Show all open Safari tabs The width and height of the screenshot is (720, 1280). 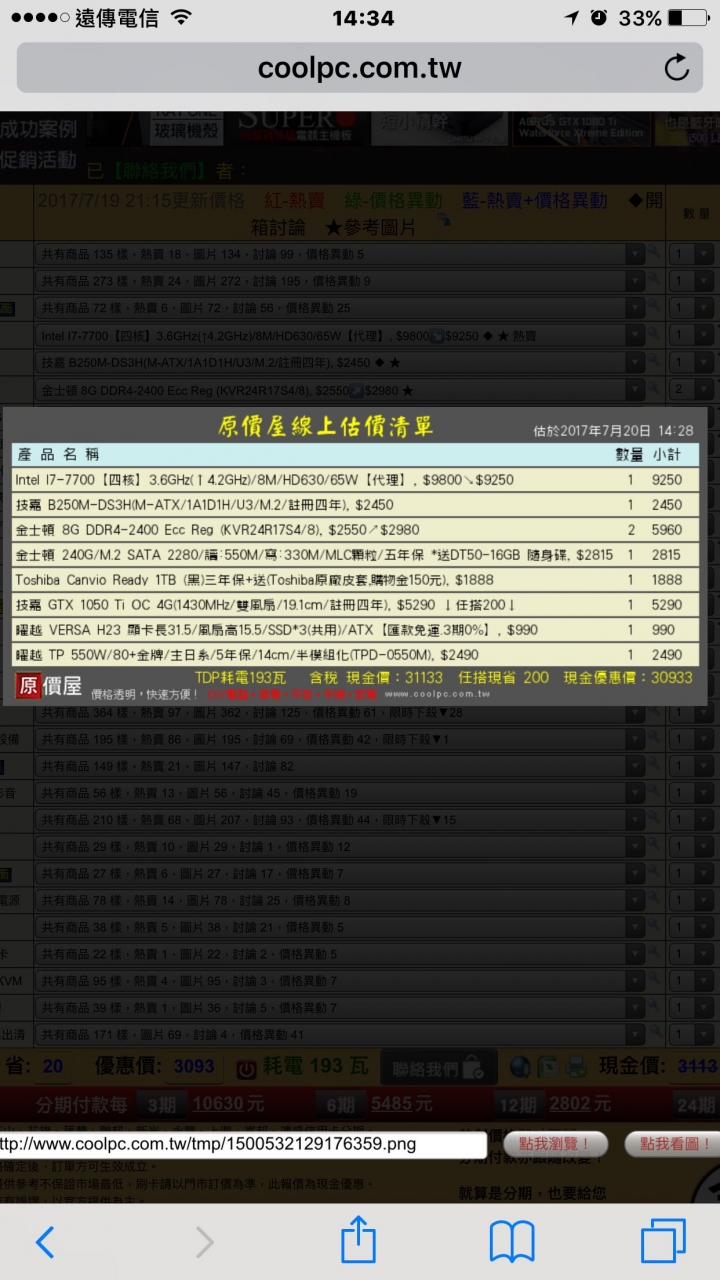pos(663,1241)
